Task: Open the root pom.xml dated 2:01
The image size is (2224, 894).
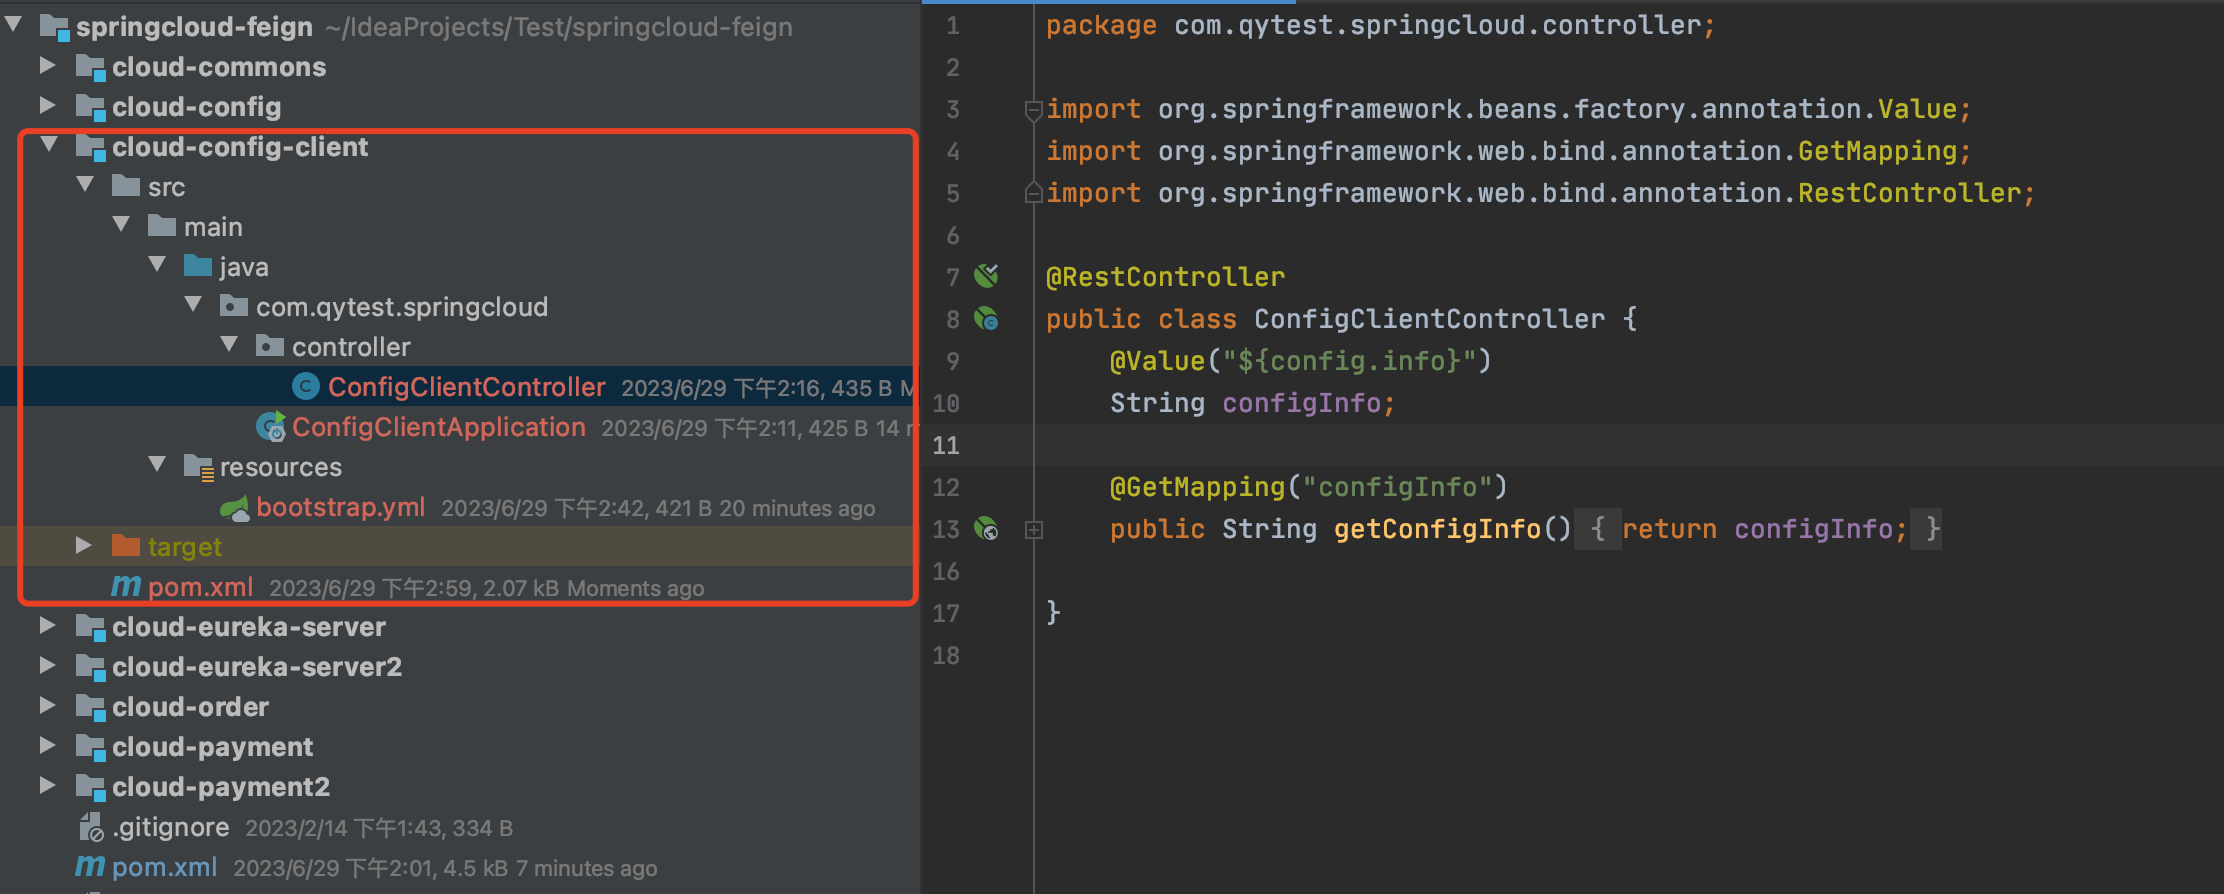Action: (x=164, y=867)
